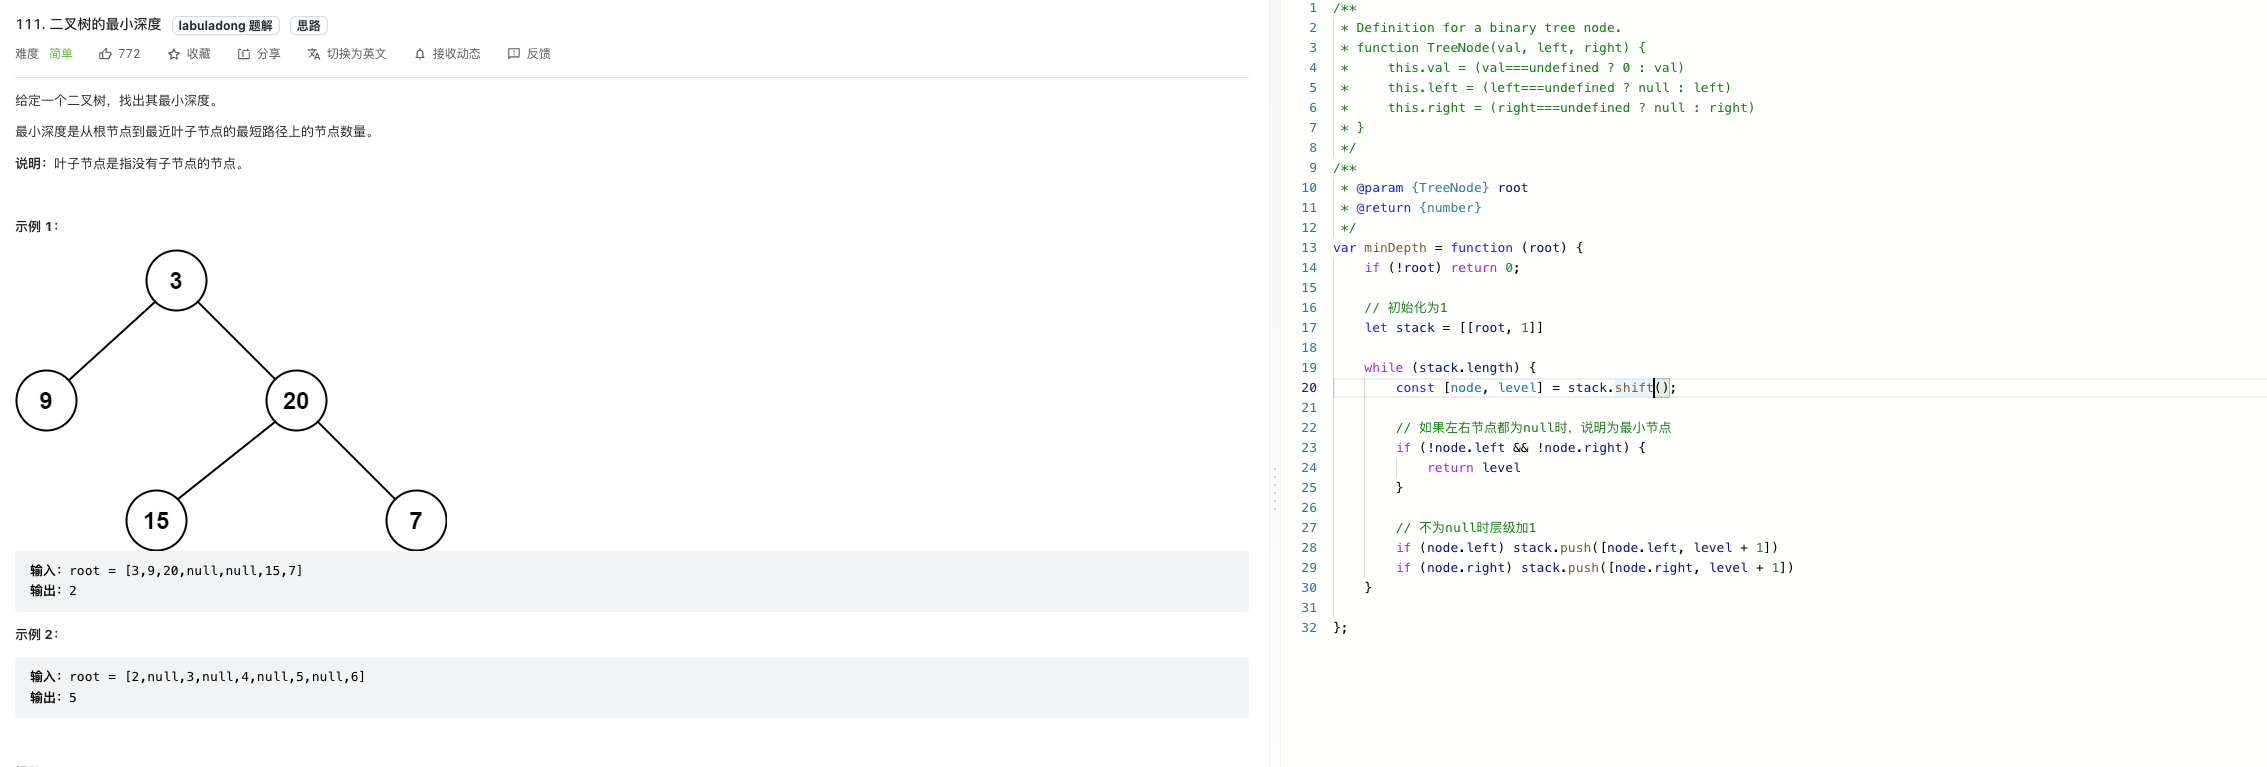The image size is (2267, 767).
Task: Click the thumbs-up icon beside 772
Action: (x=105, y=54)
